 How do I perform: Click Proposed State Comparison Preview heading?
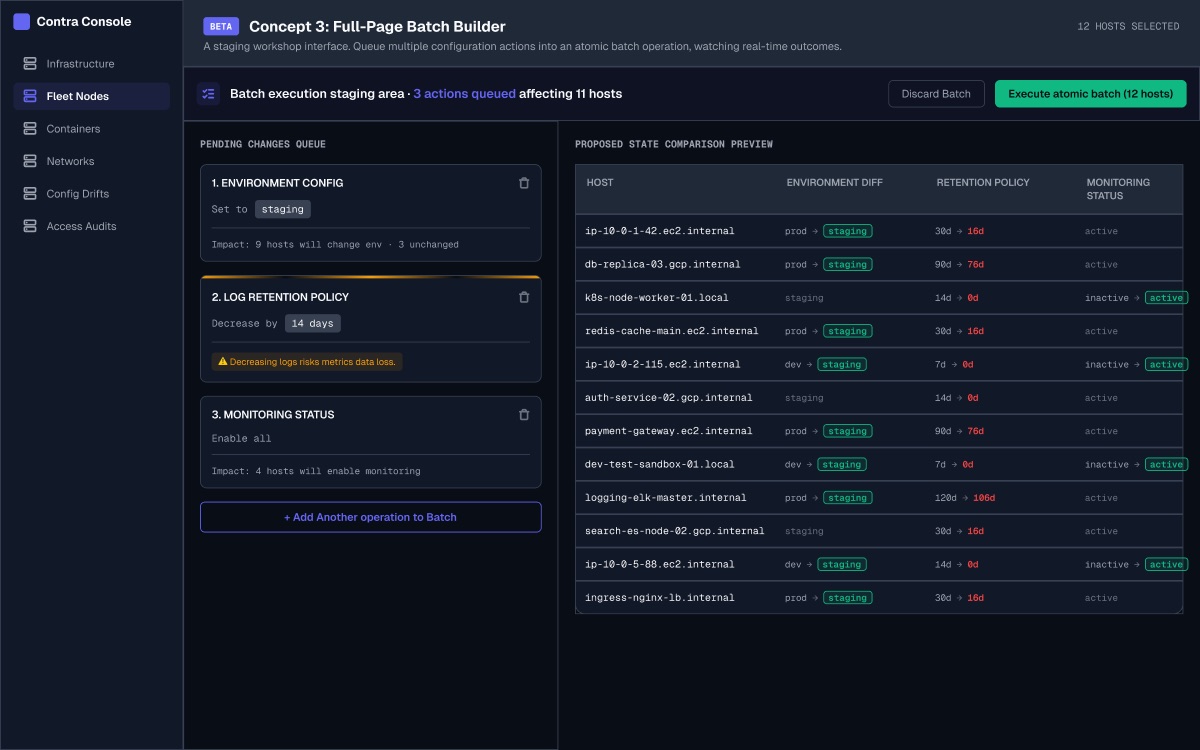point(674,144)
